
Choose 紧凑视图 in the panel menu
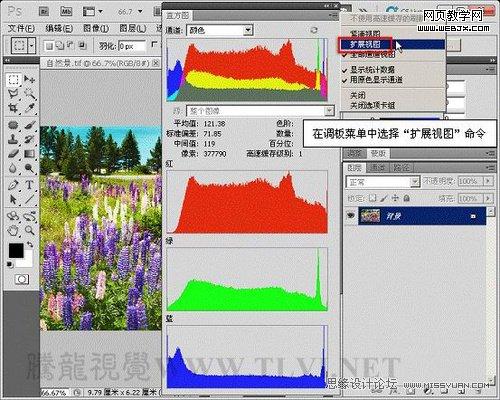pos(365,34)
